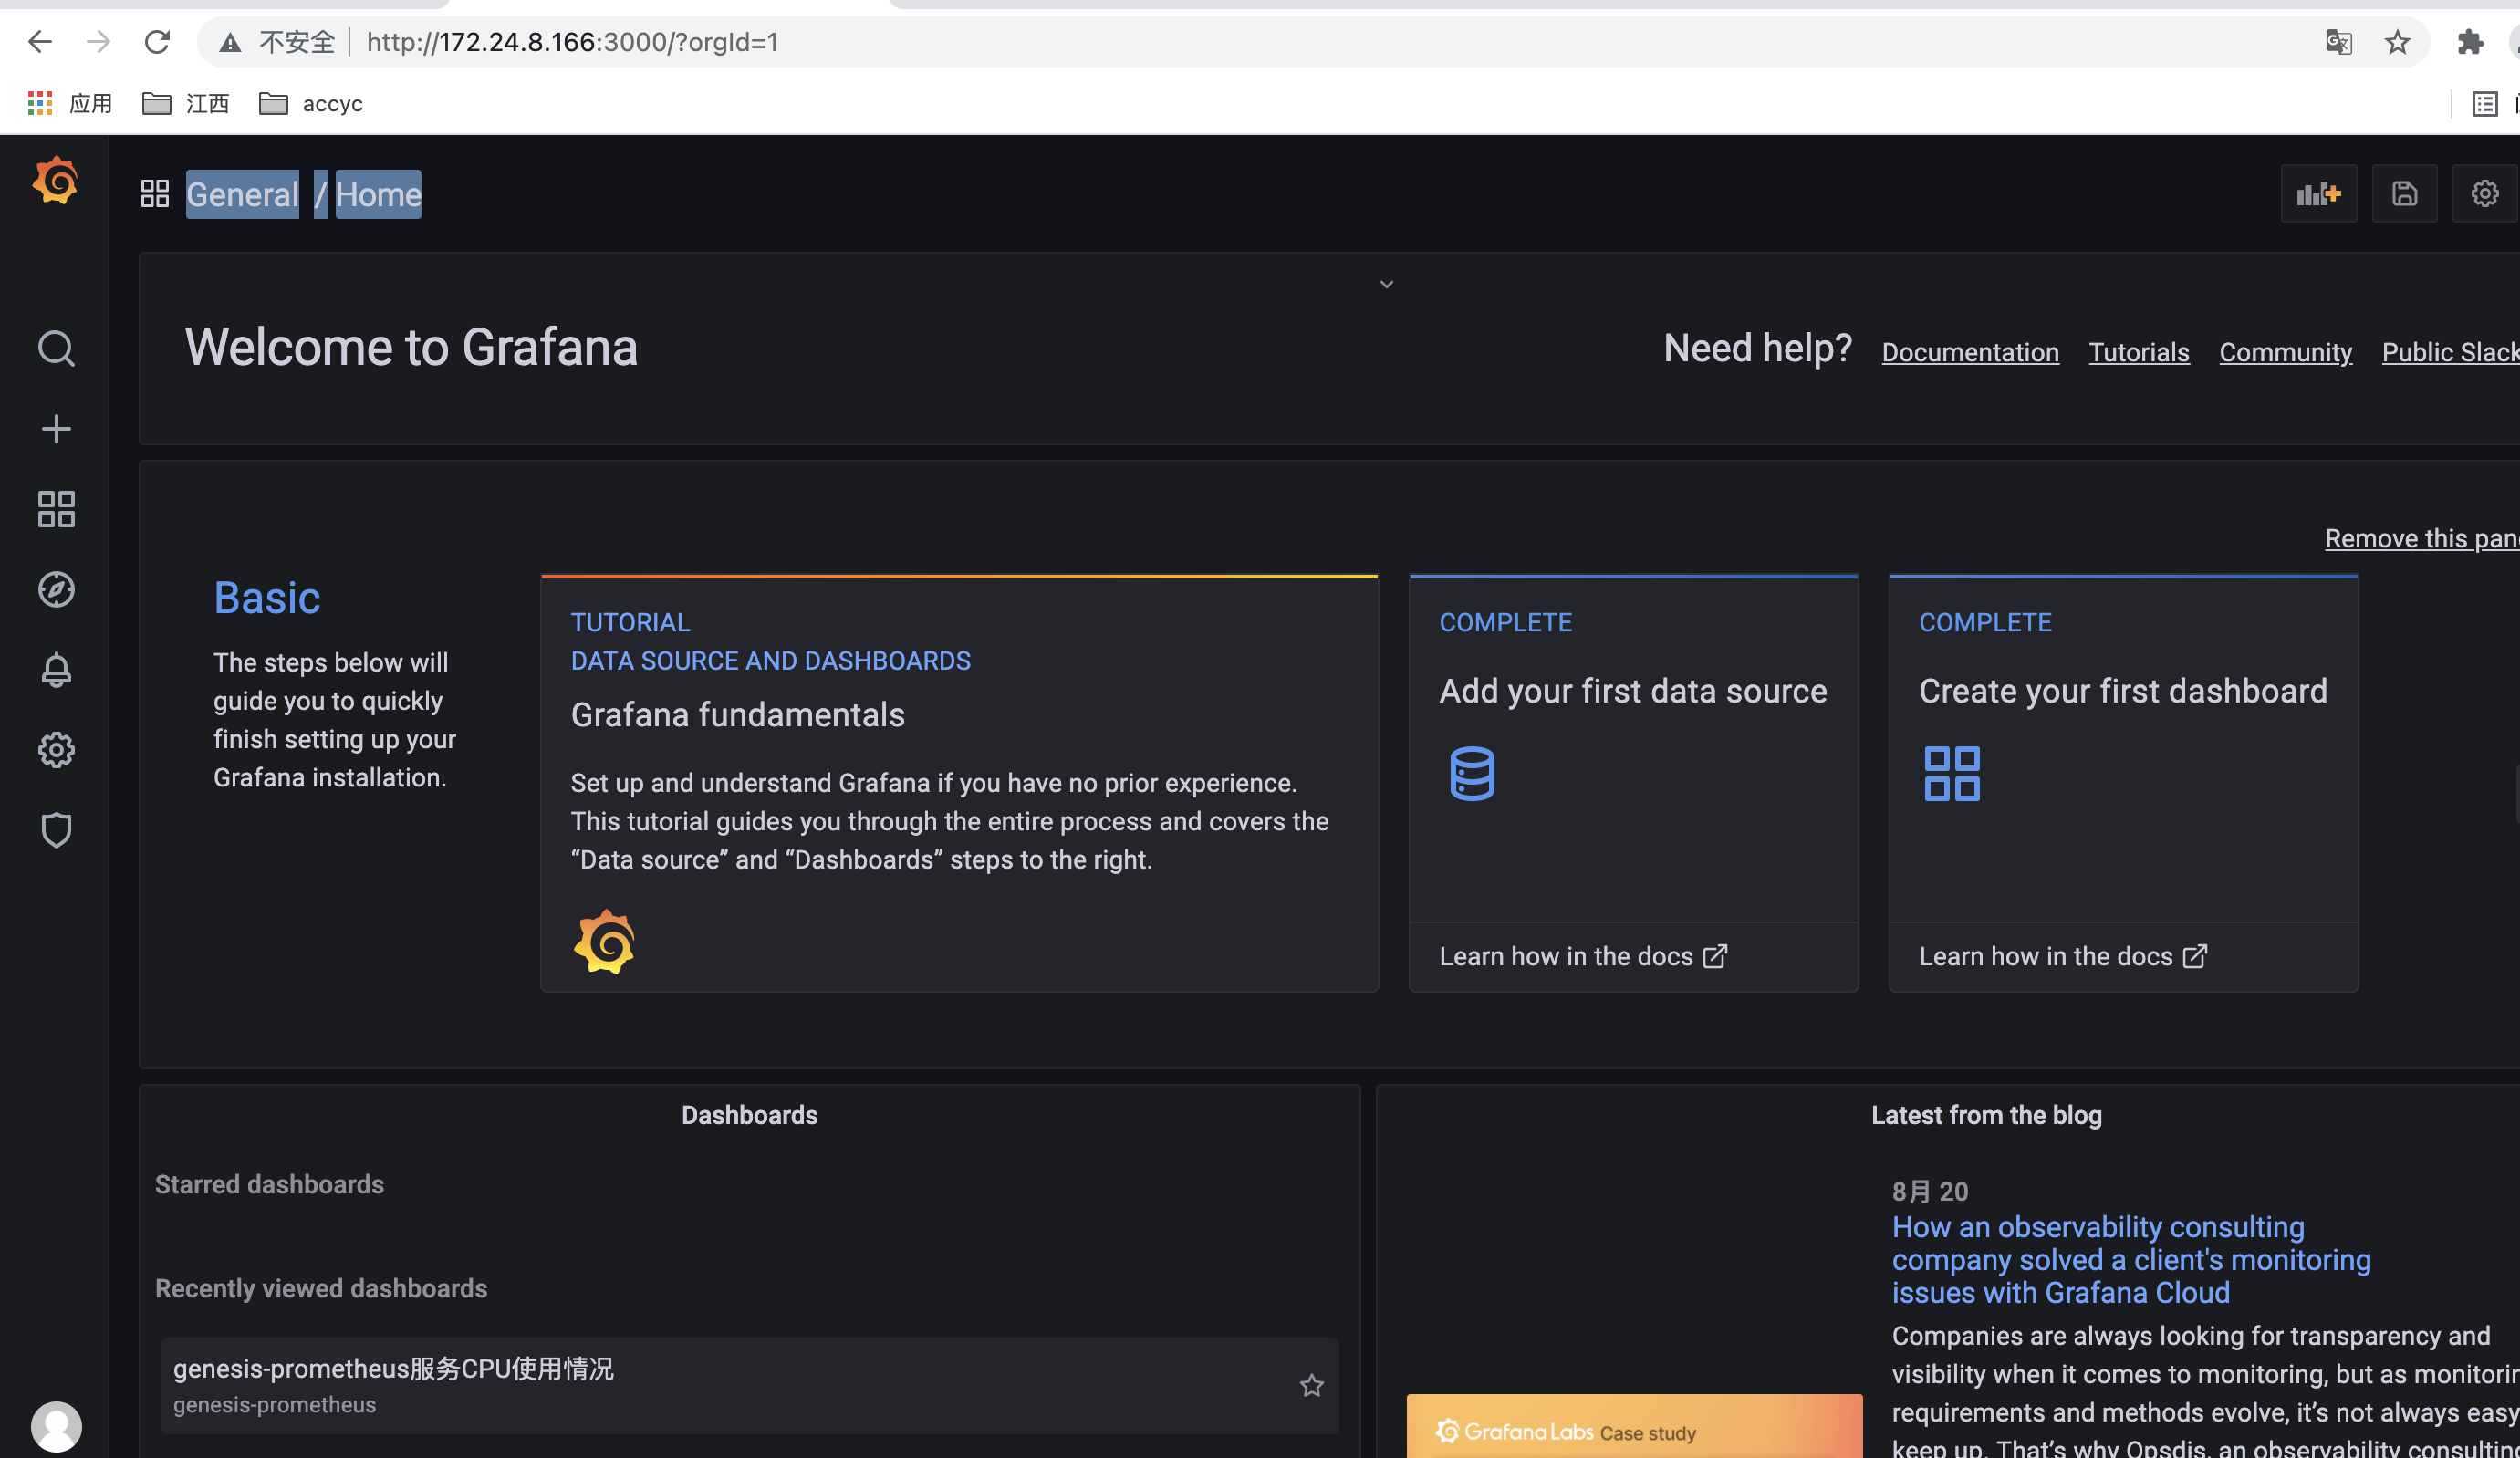Image resolution: width=2520 pixels, height=1458 pixels.
Task: Click the General breadcrumb
Action: [x=242, y=194]
